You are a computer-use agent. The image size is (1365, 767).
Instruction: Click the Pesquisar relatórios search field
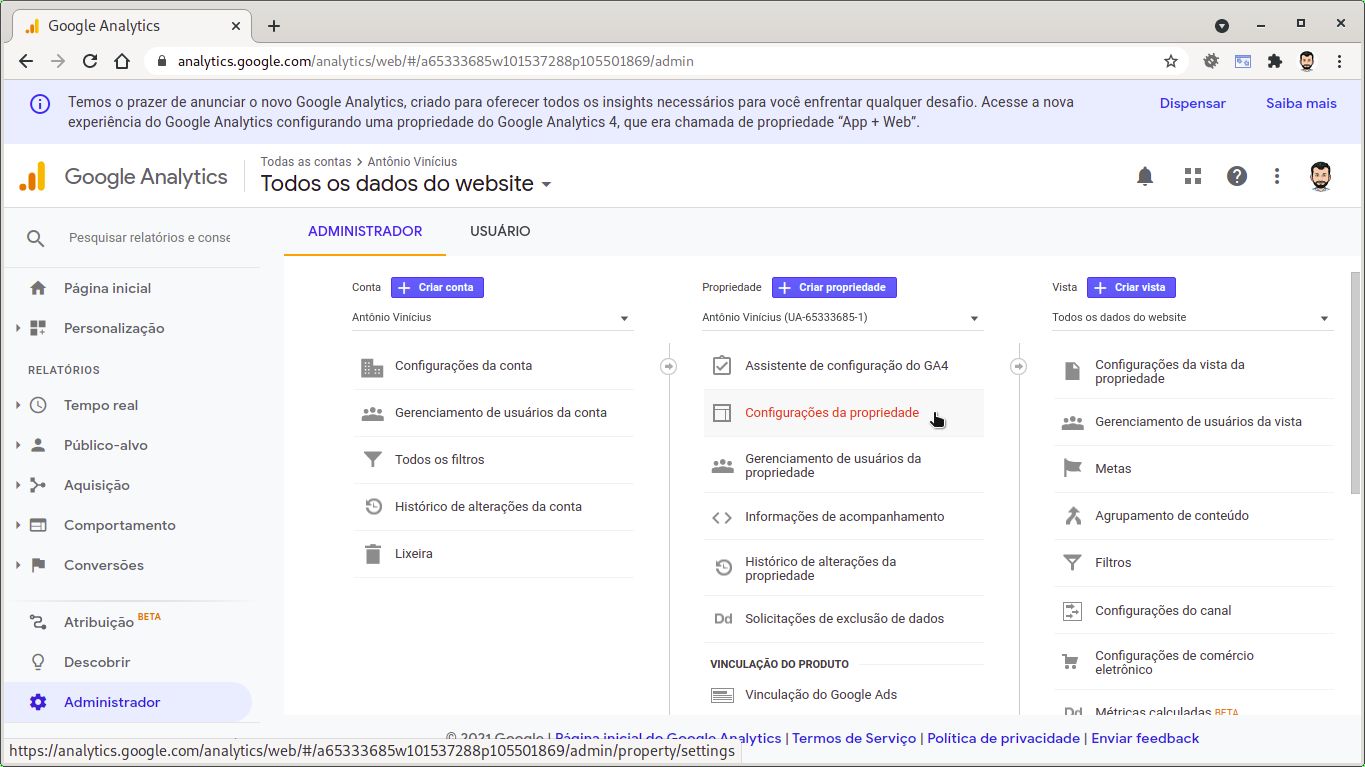149,238
